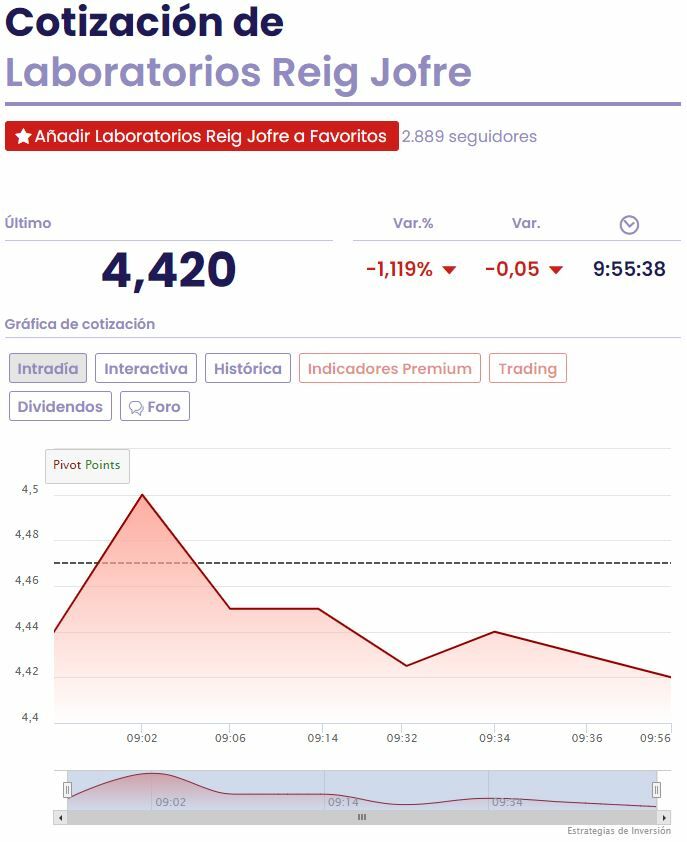Click the Var. column label

pos(526,223)
